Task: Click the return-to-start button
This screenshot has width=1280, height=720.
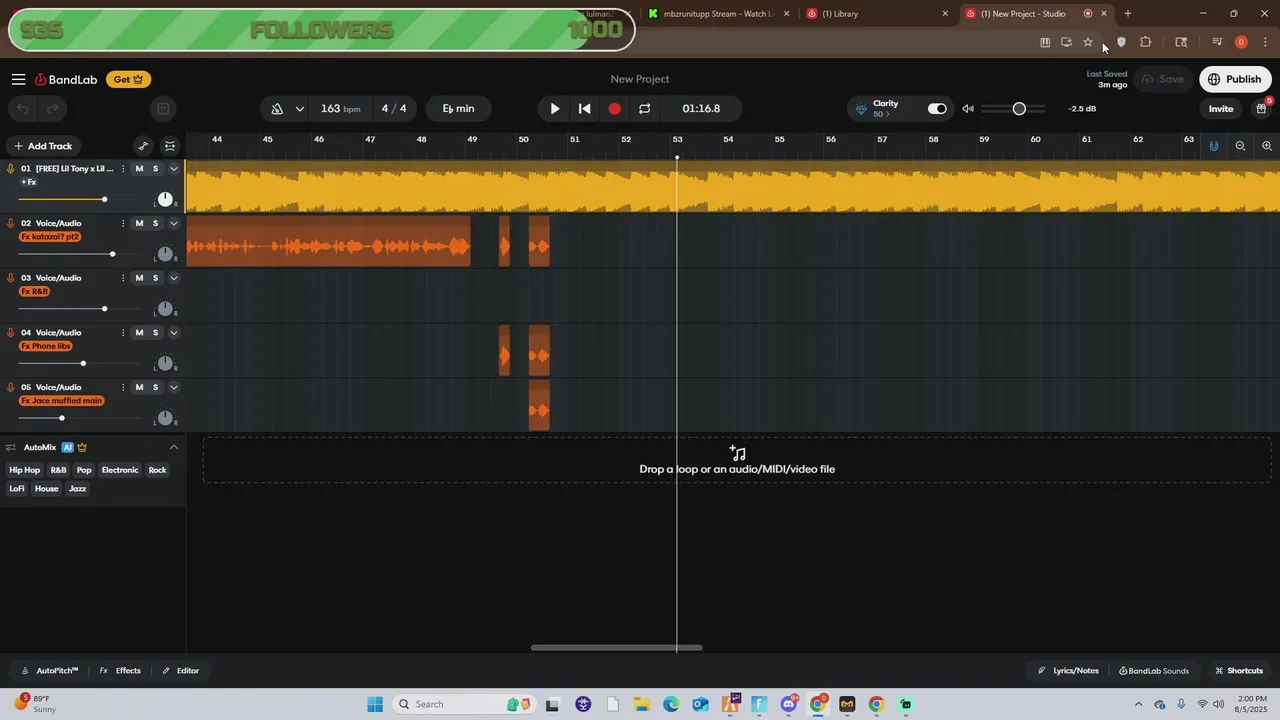Action: (585, 109)
